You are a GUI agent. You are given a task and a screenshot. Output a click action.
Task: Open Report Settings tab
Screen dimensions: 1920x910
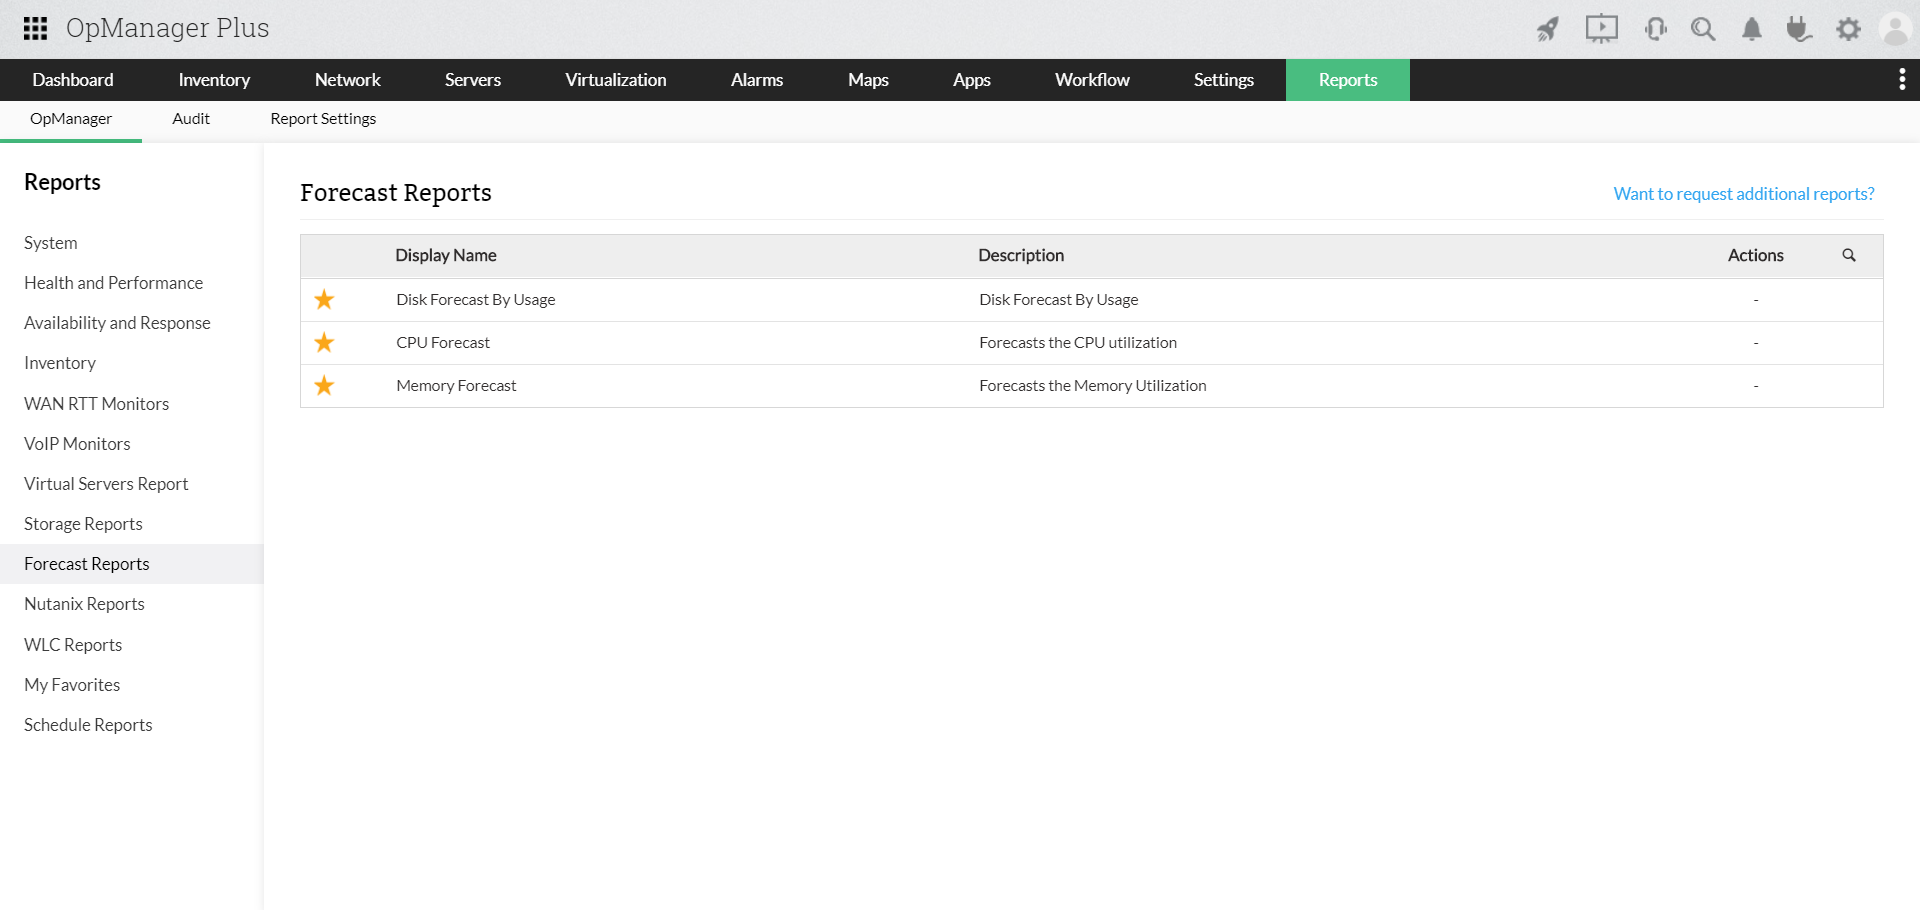pyautogui.click(x=322, y=118)
